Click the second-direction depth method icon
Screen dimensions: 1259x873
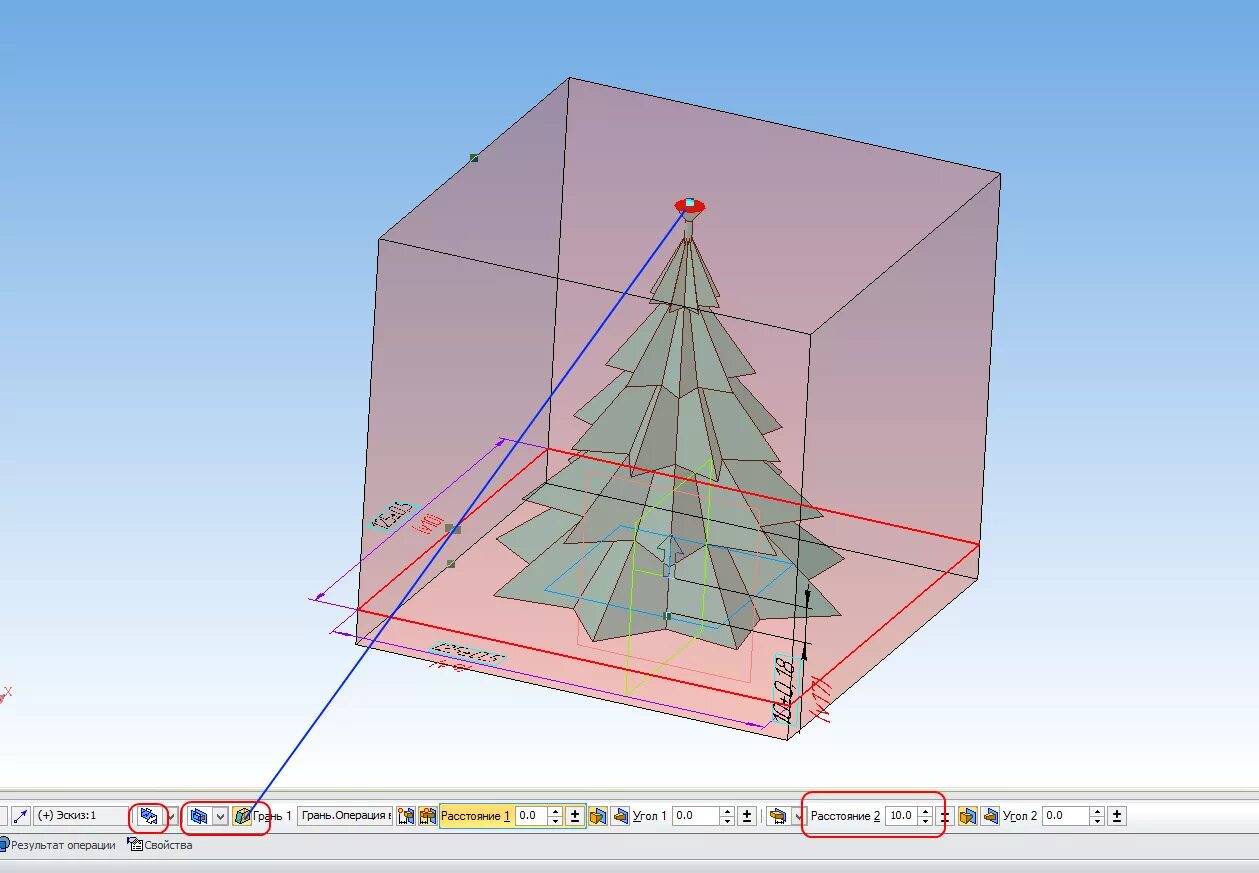pyautogui.click(x=777, y=816)
